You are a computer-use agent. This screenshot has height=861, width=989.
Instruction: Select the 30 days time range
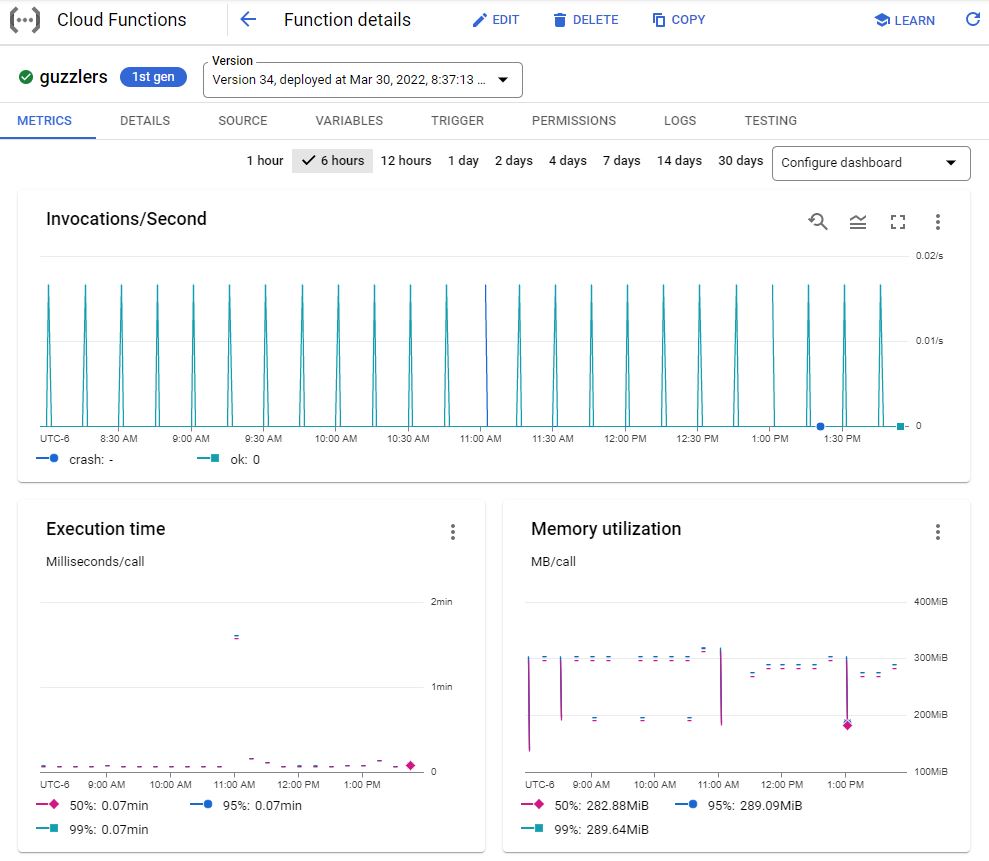740,161
